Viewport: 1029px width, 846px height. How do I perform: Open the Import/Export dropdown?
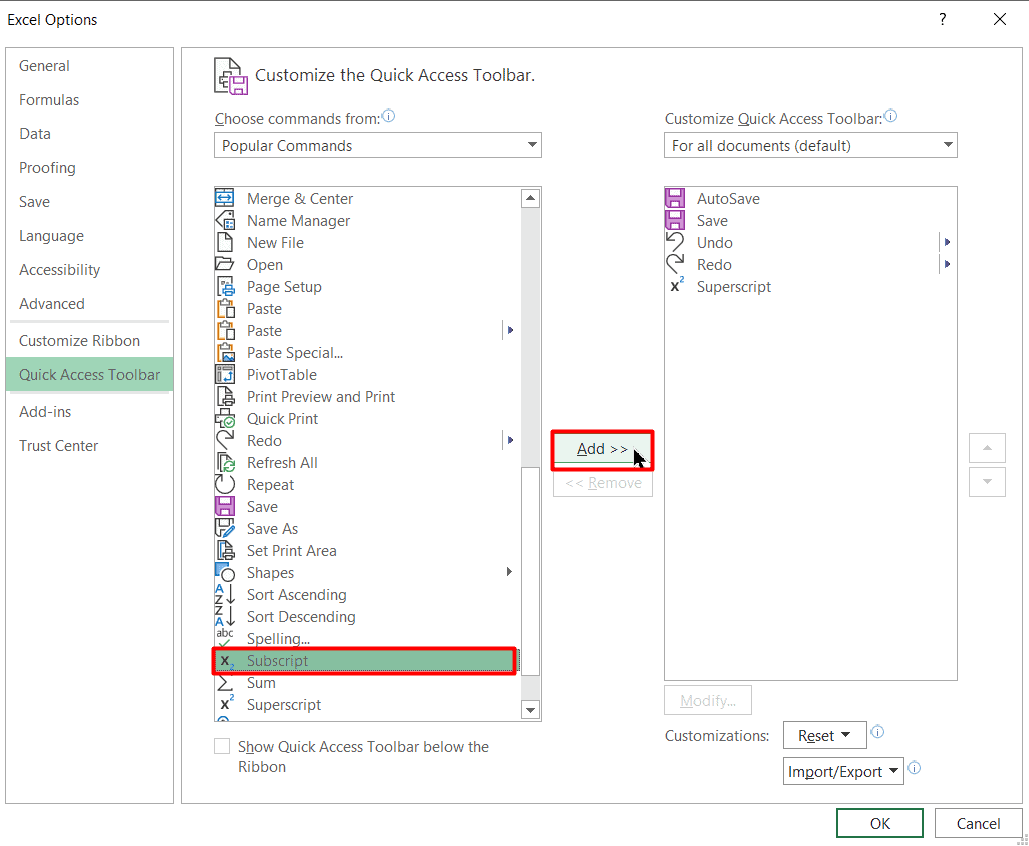842,770
